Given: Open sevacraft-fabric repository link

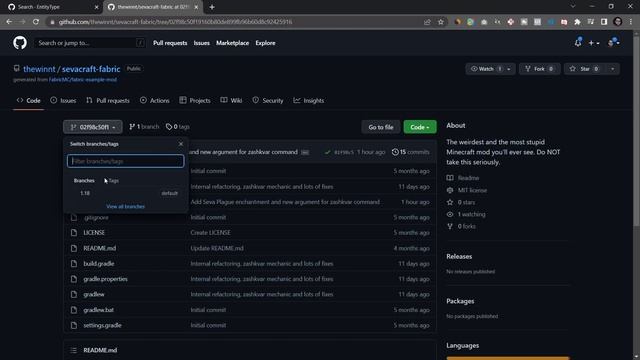Looking at the screenshot, I should point(91,69).
